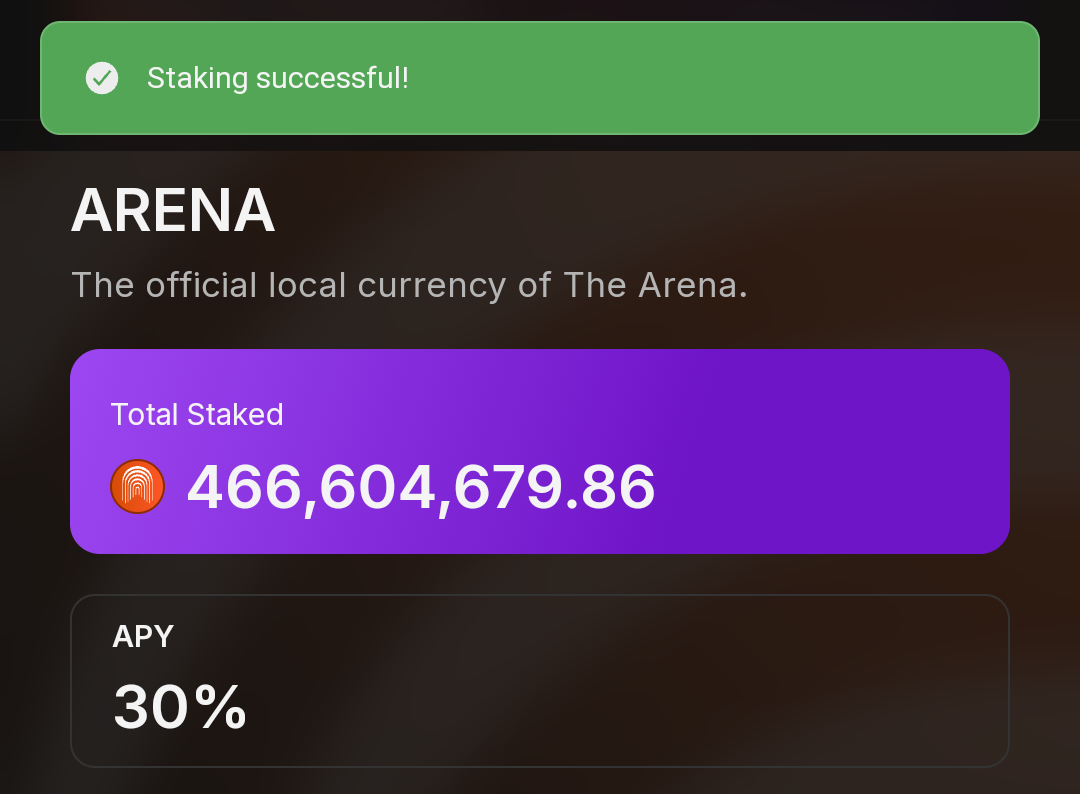Click the word "Staked" in the card label
The width and height of the screenshot is (1080, 794).
[x=238, y=414]
